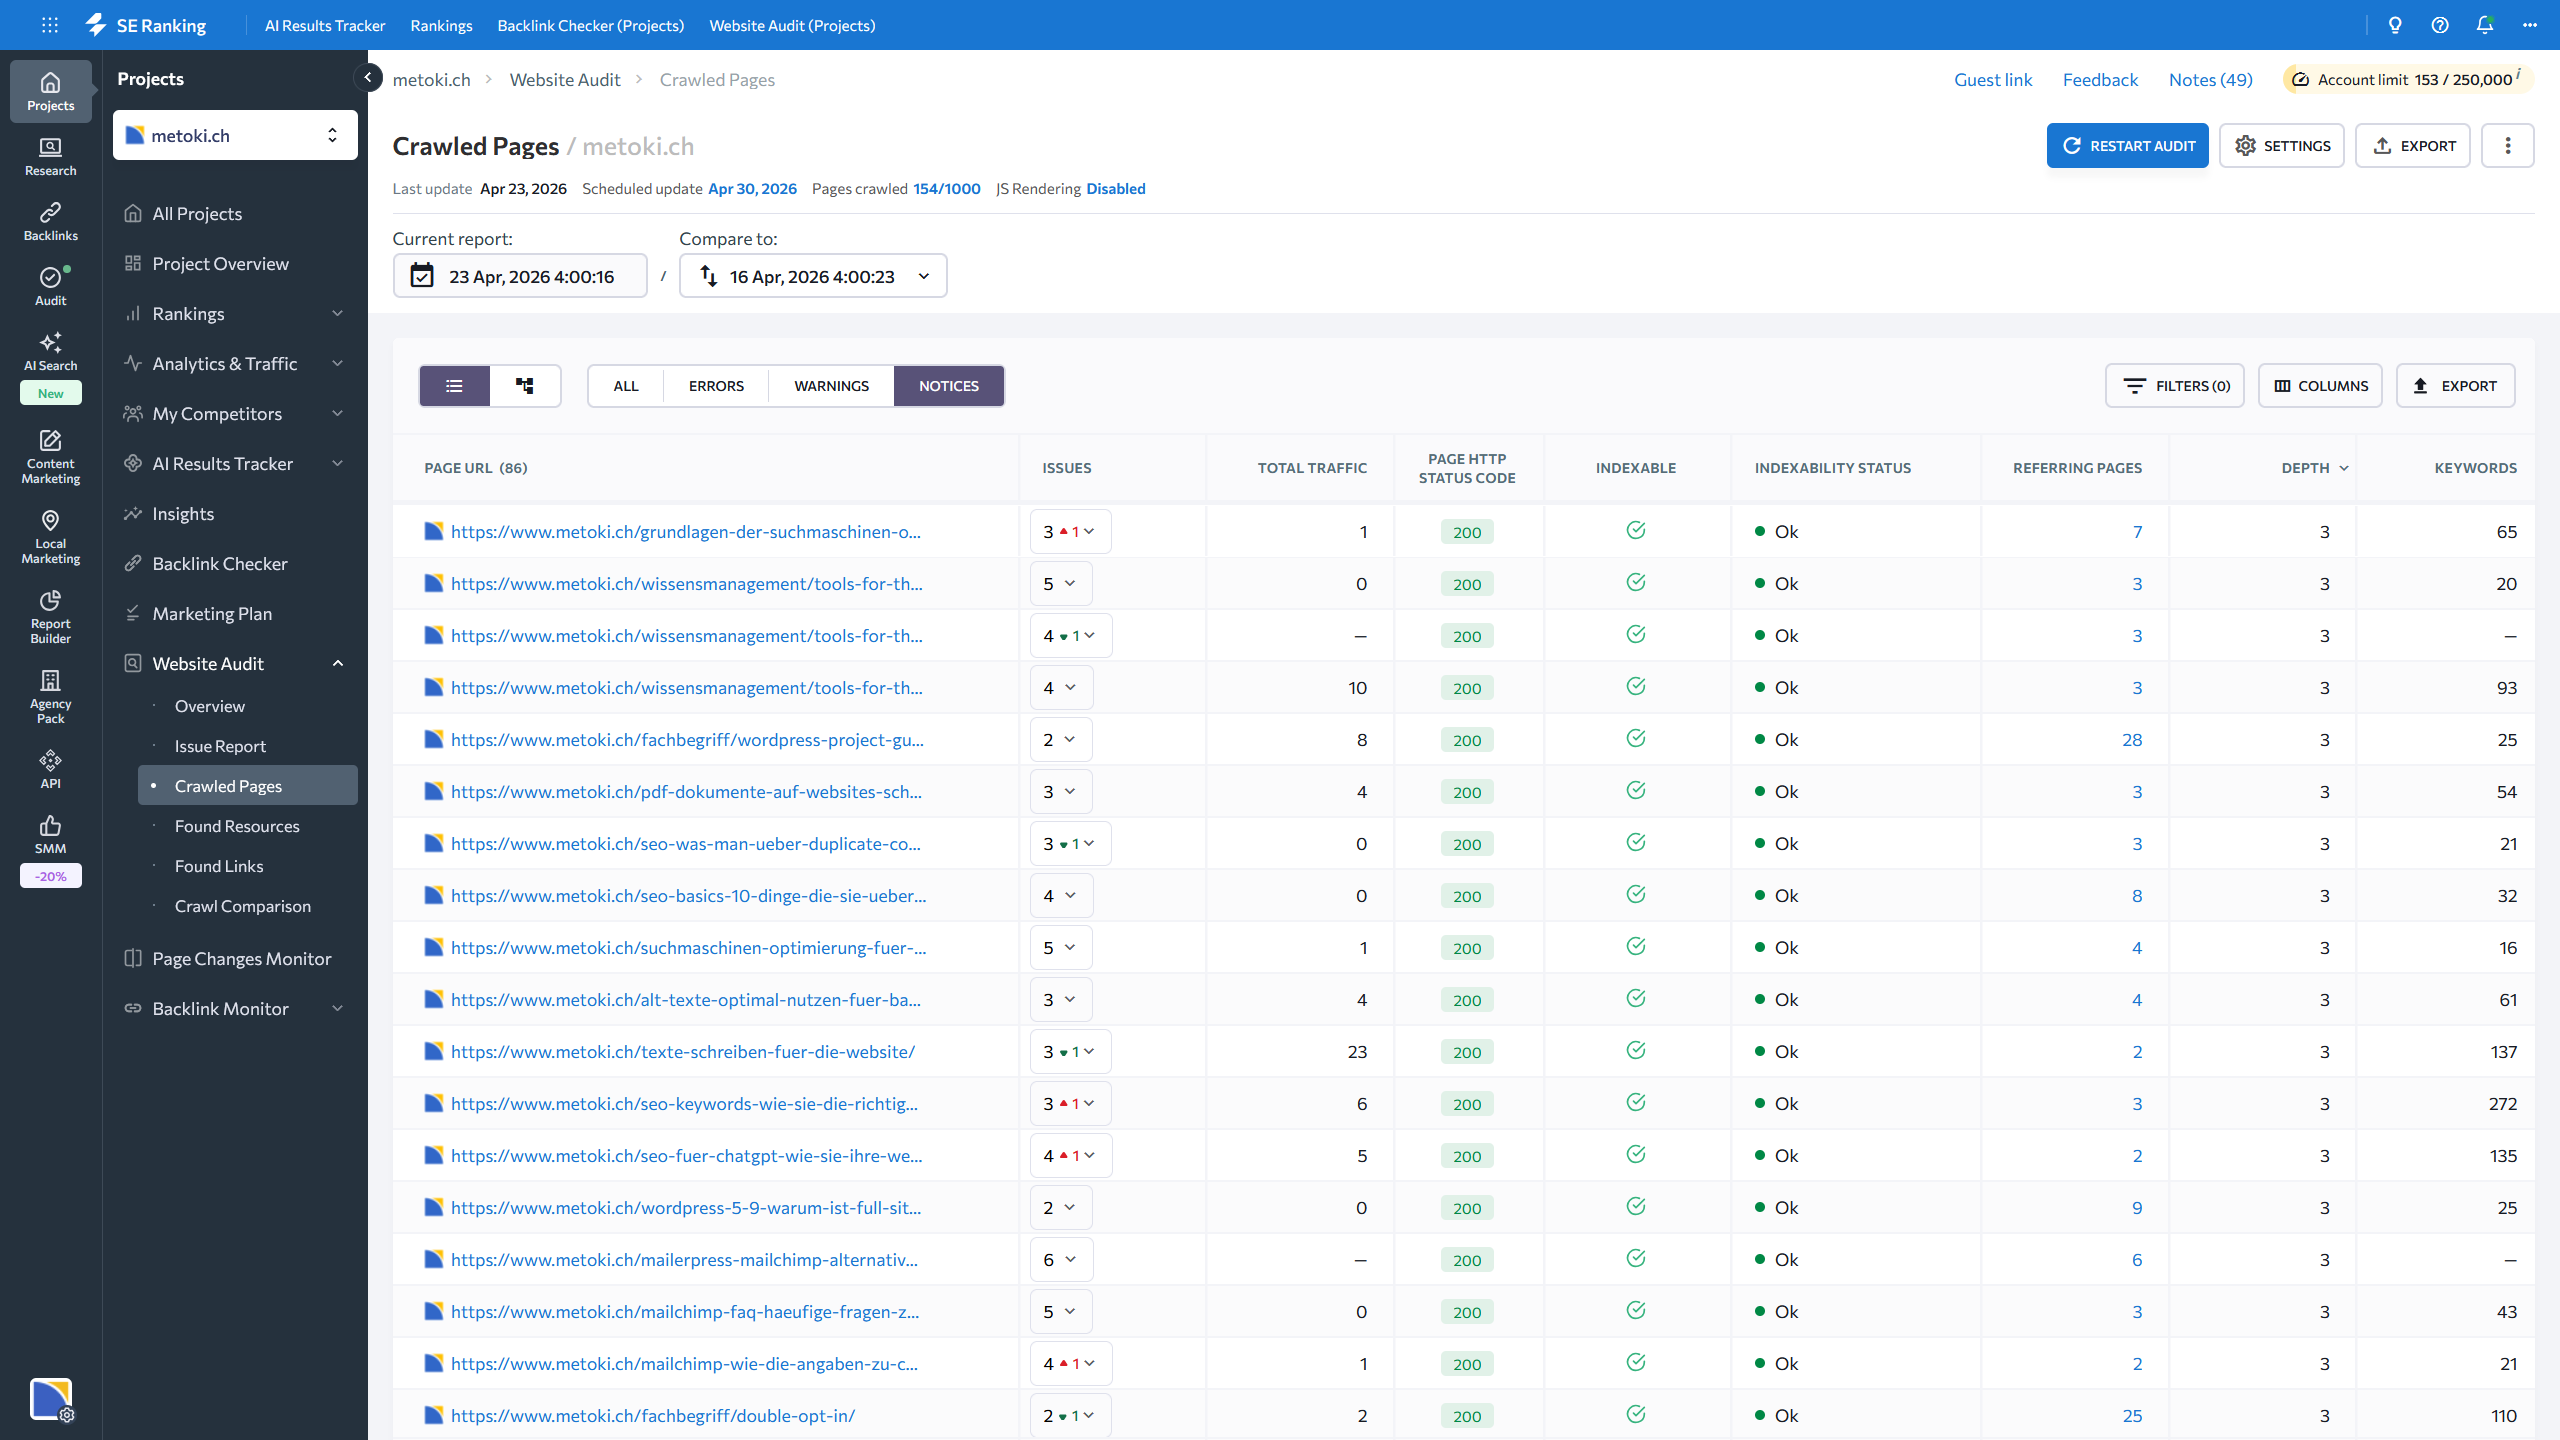Open the notifications bell icon

[x=2484, y=25]
